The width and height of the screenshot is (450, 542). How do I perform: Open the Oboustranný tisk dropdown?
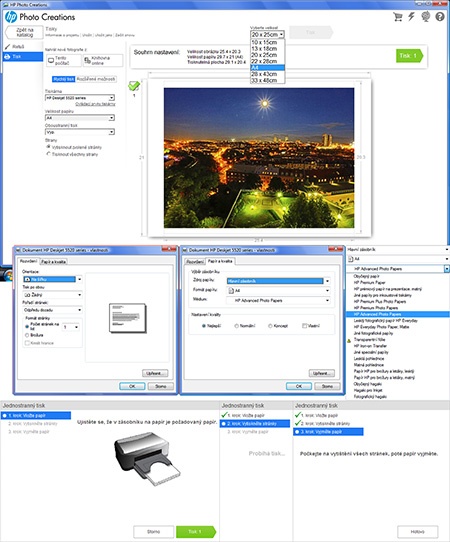(80, 132)
